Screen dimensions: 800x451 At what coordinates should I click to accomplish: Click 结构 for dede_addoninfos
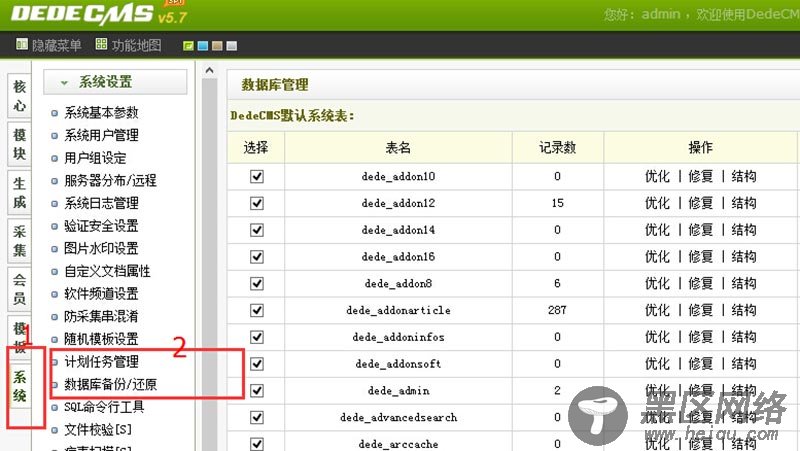(744, 337)
